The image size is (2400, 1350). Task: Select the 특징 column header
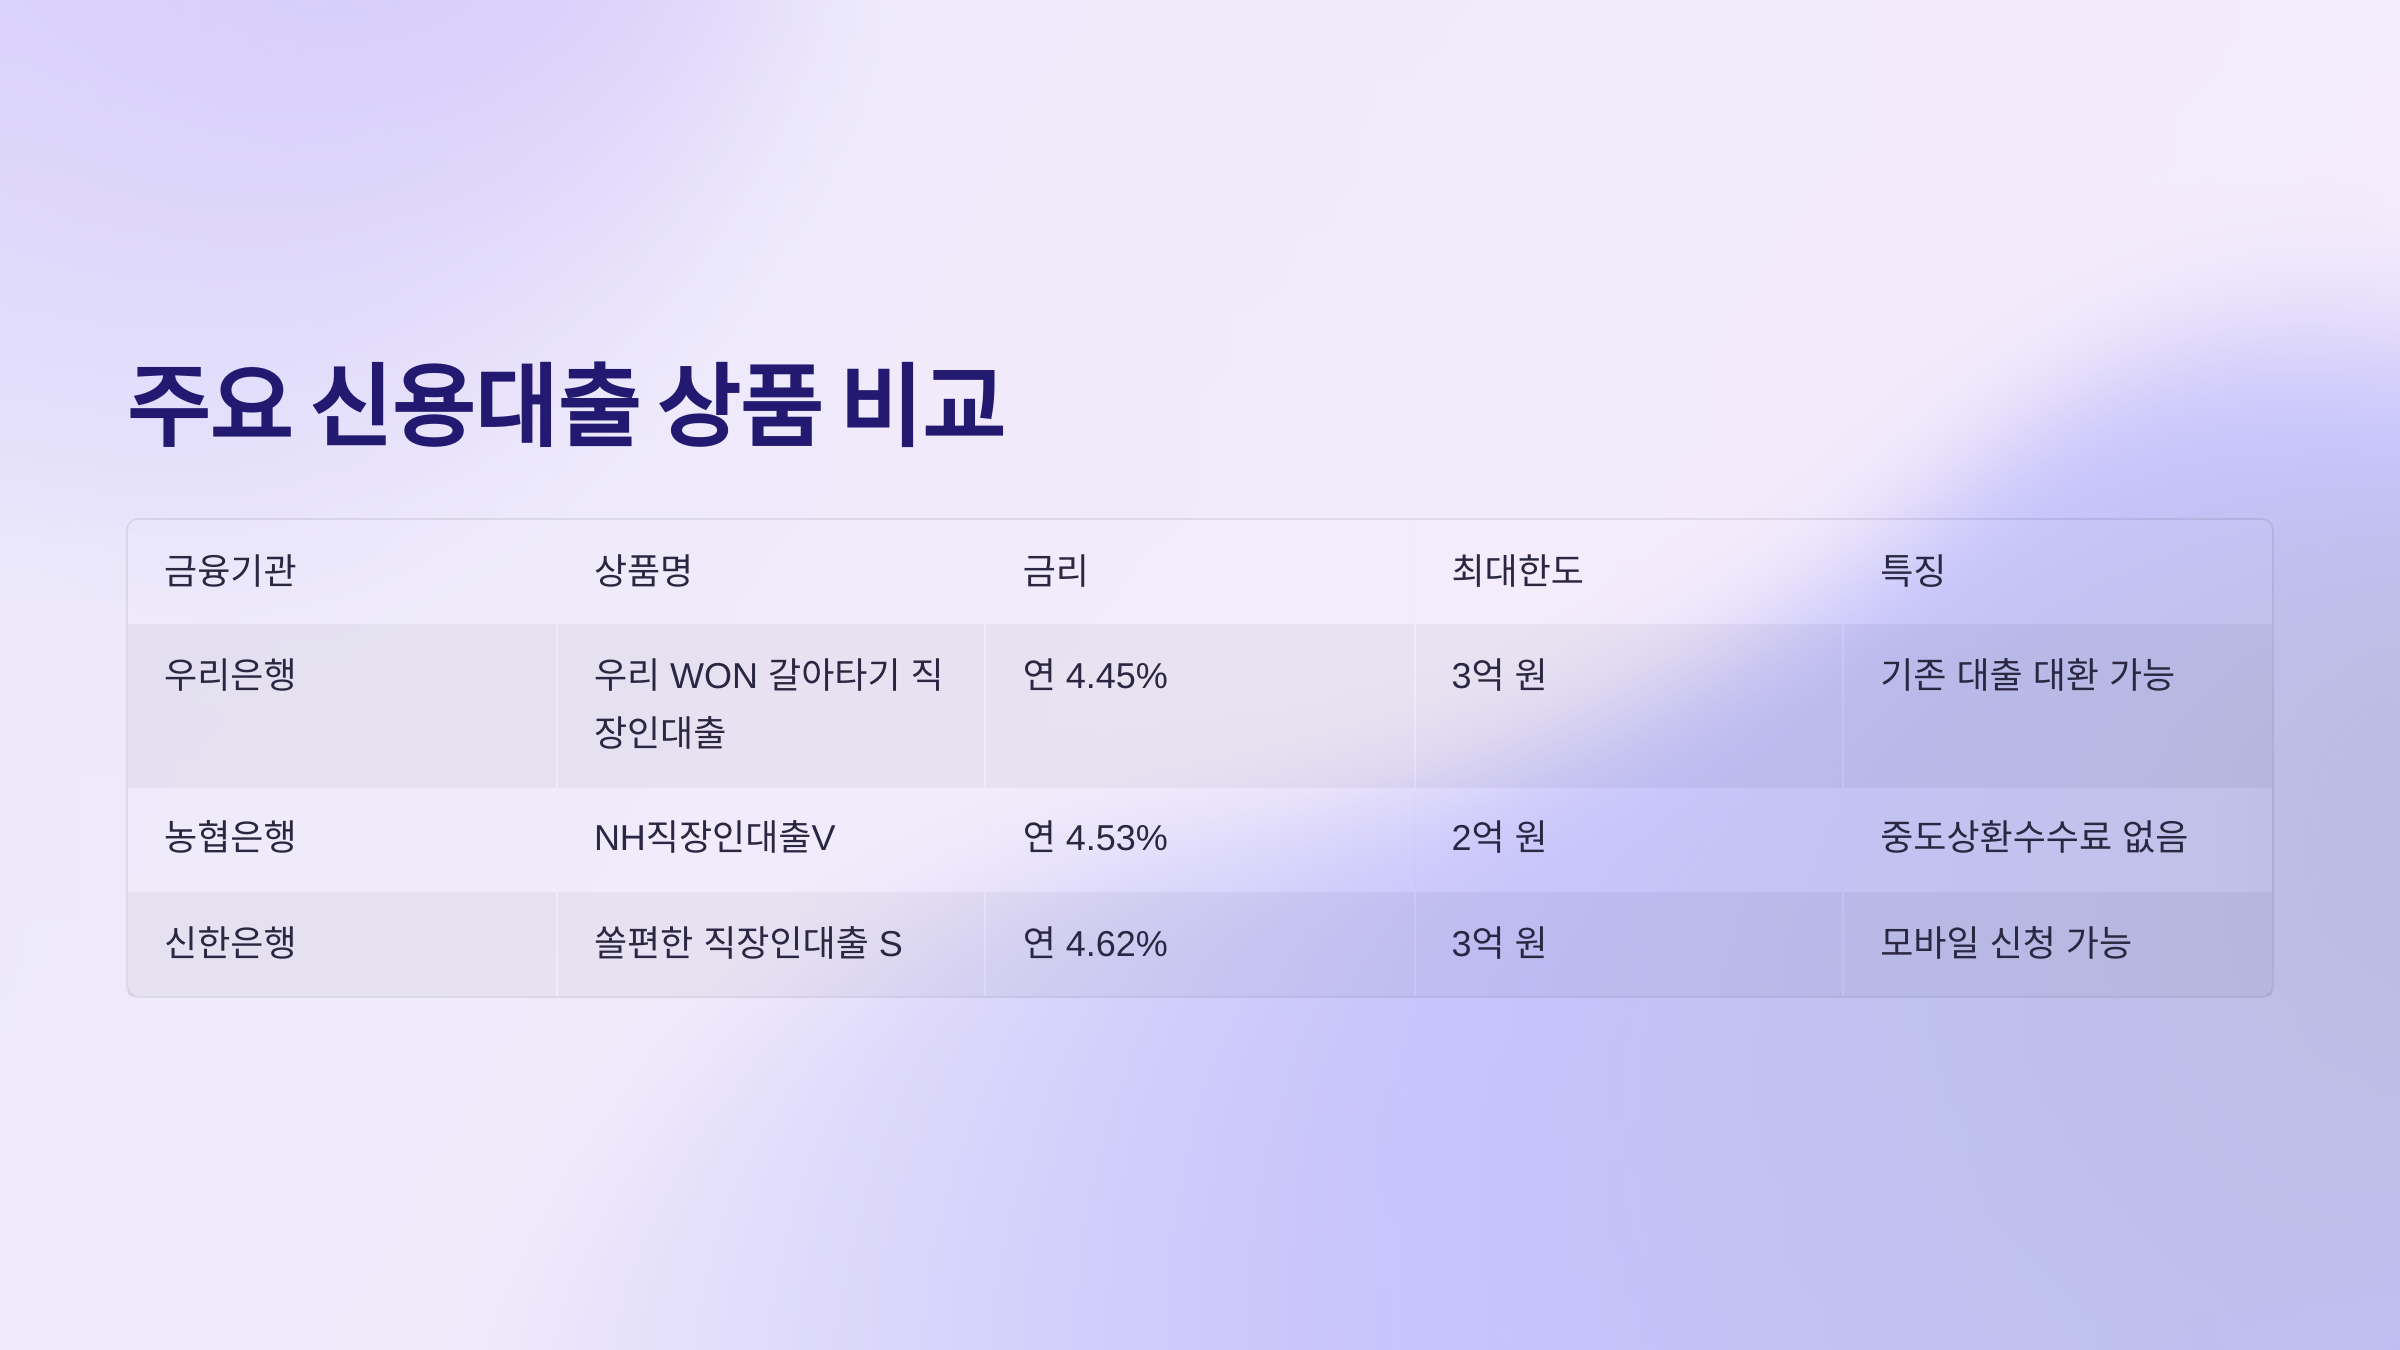(x=1912, y=571)
